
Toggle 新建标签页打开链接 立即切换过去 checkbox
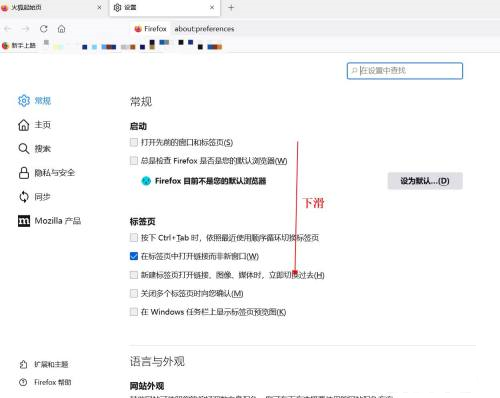click(x=134, y=275)
